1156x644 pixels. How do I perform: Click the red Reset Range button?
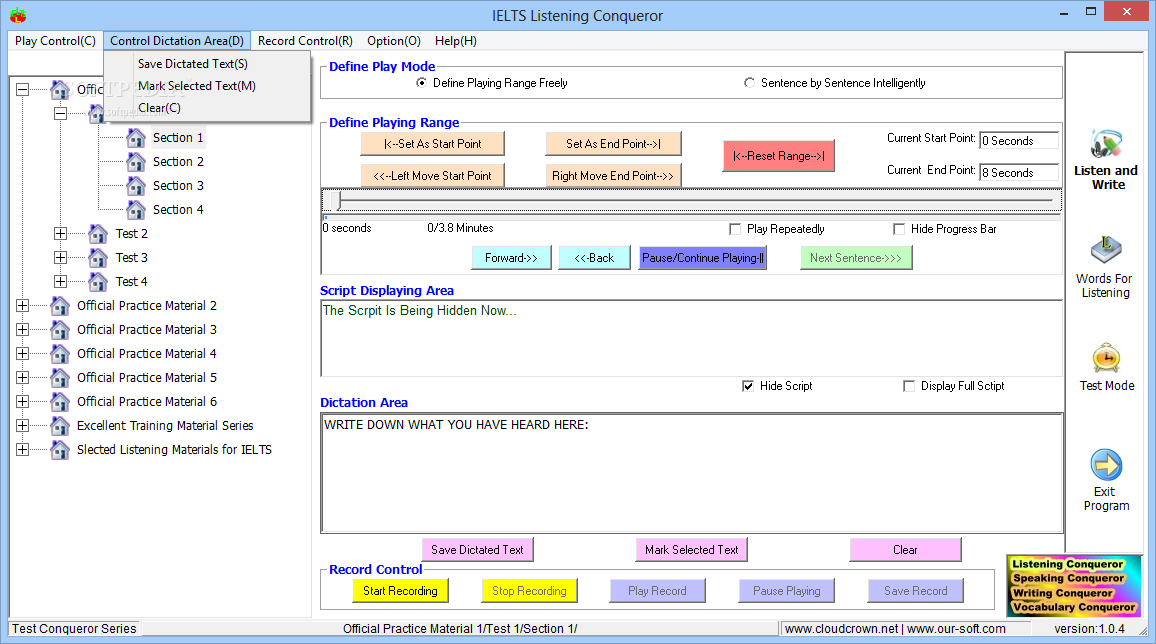(779, 156)
